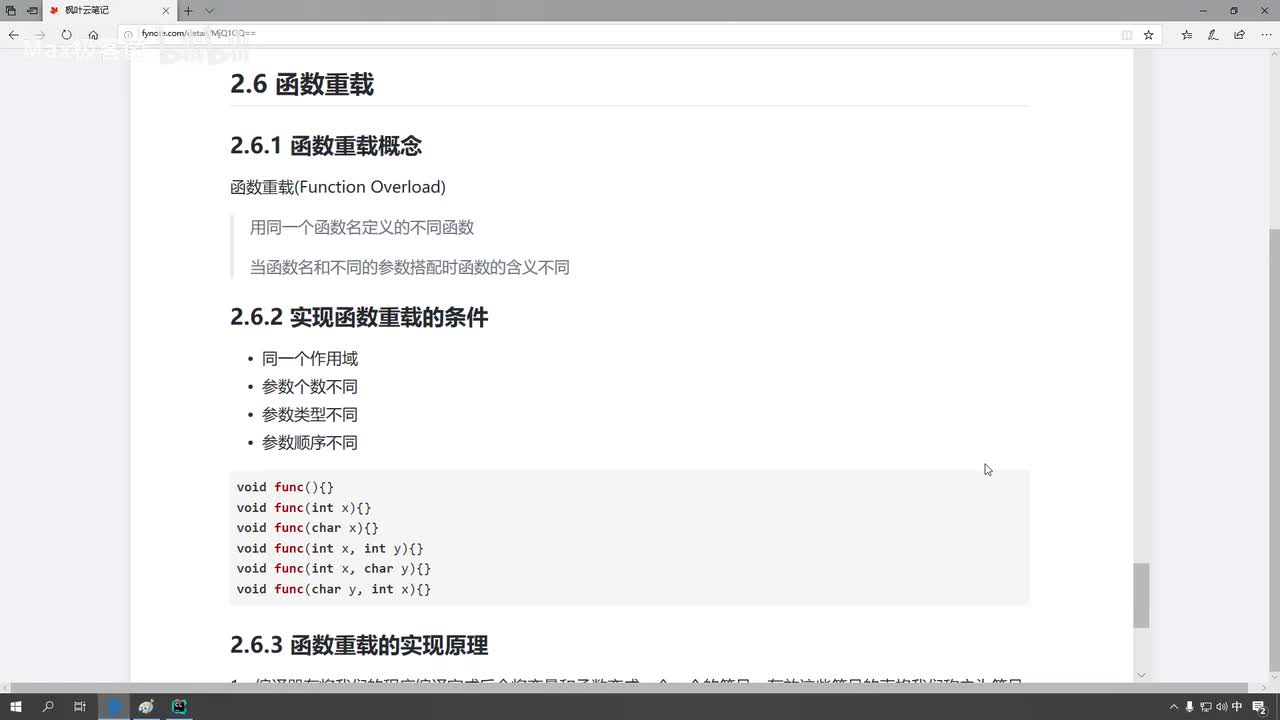Screen dimensions: 1280x720
Task: Add notes with the pen icon
Action: coord(1213,34)
